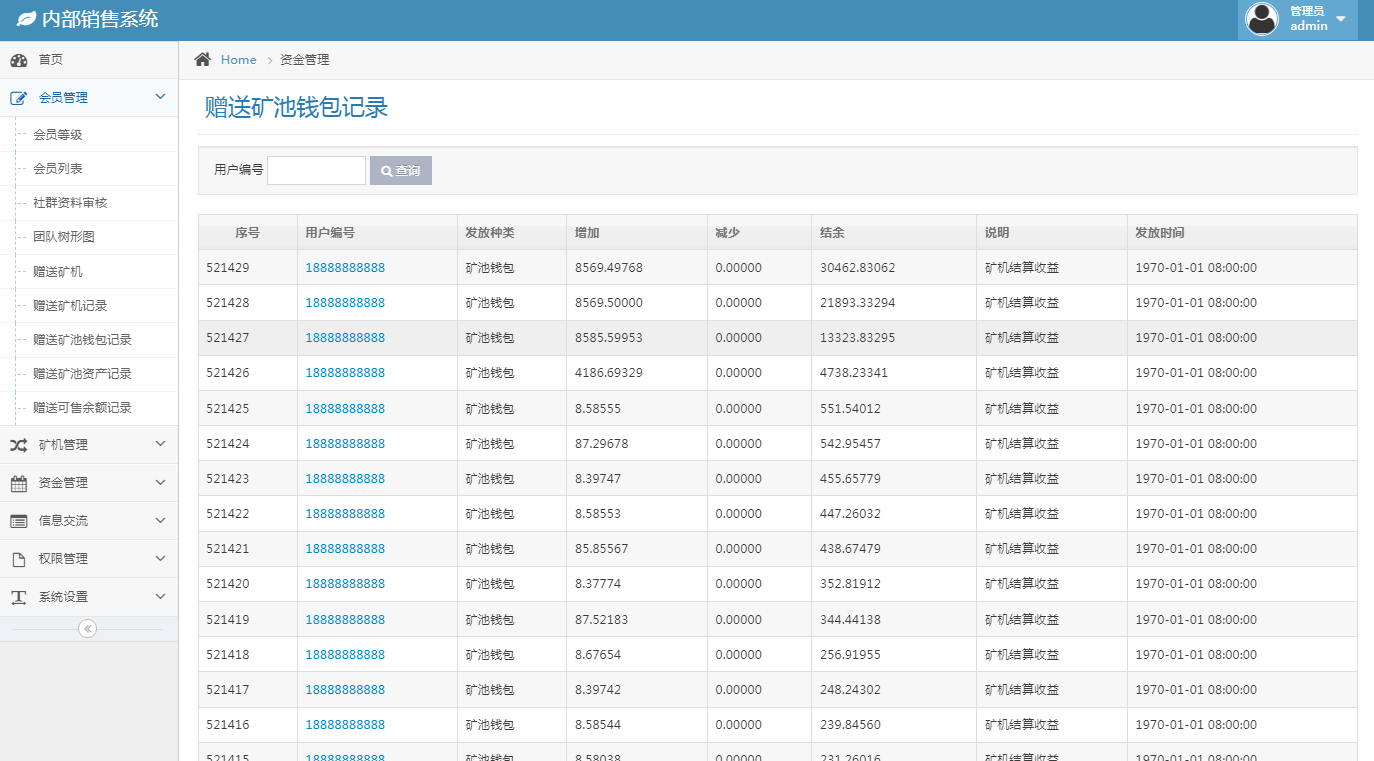Open the admin user dropdown arrow
This screenshot has height=761, width=1374.
pyautogui.click(x=1341, y=19)
